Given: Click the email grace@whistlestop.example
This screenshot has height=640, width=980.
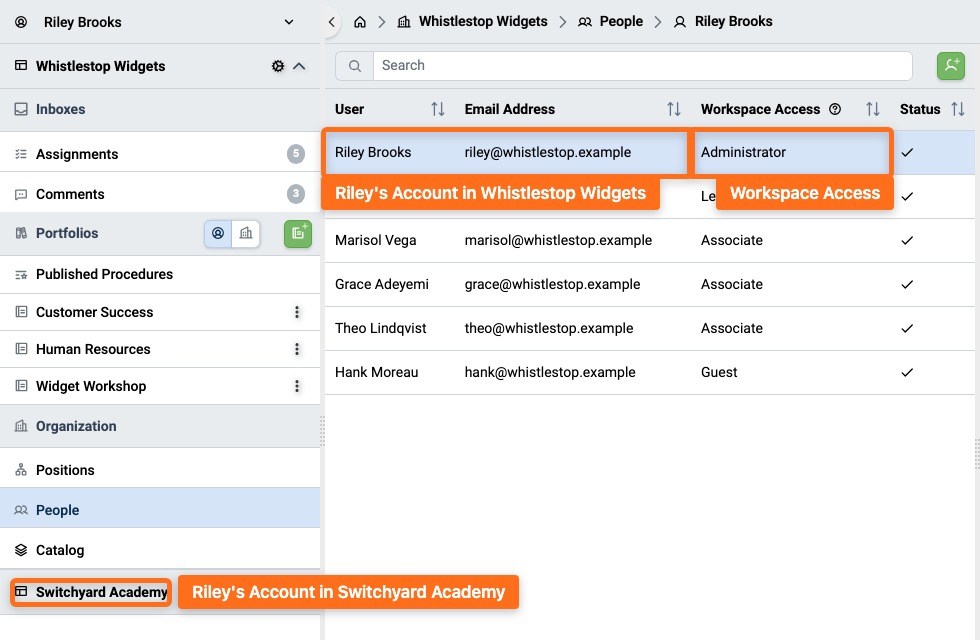Looking at the screenshot, I should pyautogui.click(x=552, y=284).
